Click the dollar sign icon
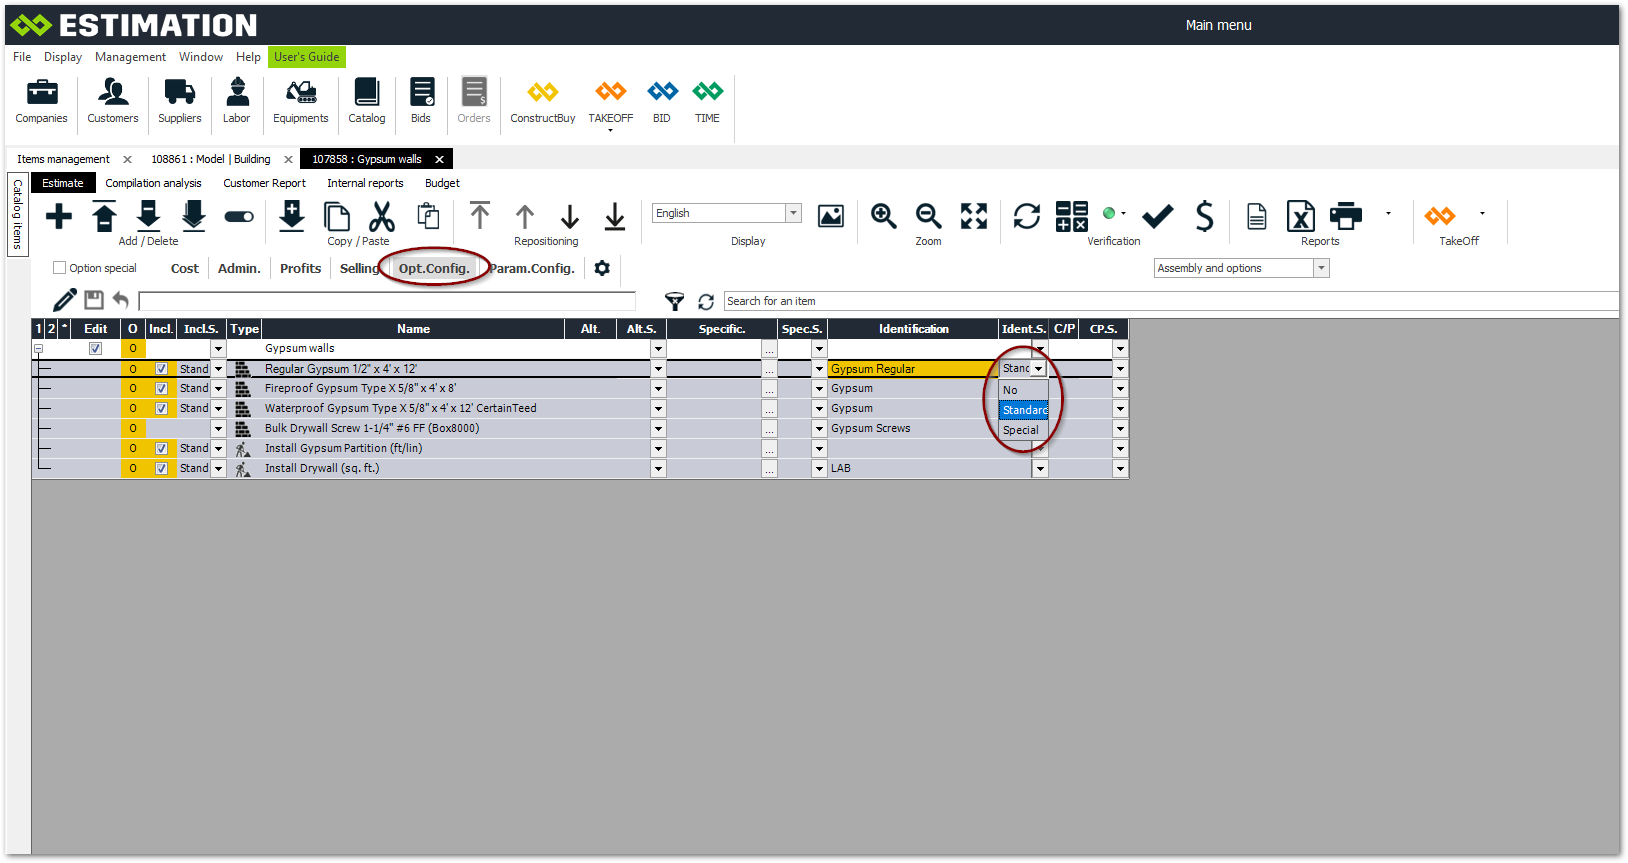The width and height of the screenshot is (1628, 863). tap(1204, 216)
